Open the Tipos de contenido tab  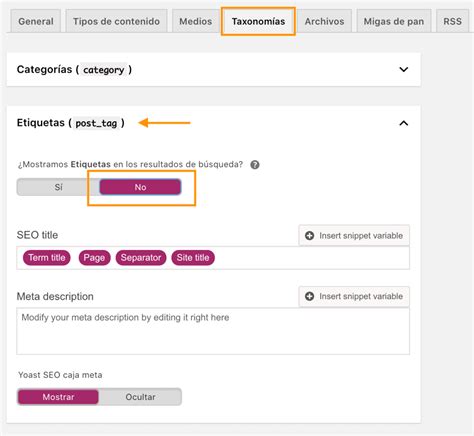pyautogui.click(x=116, y=21)
